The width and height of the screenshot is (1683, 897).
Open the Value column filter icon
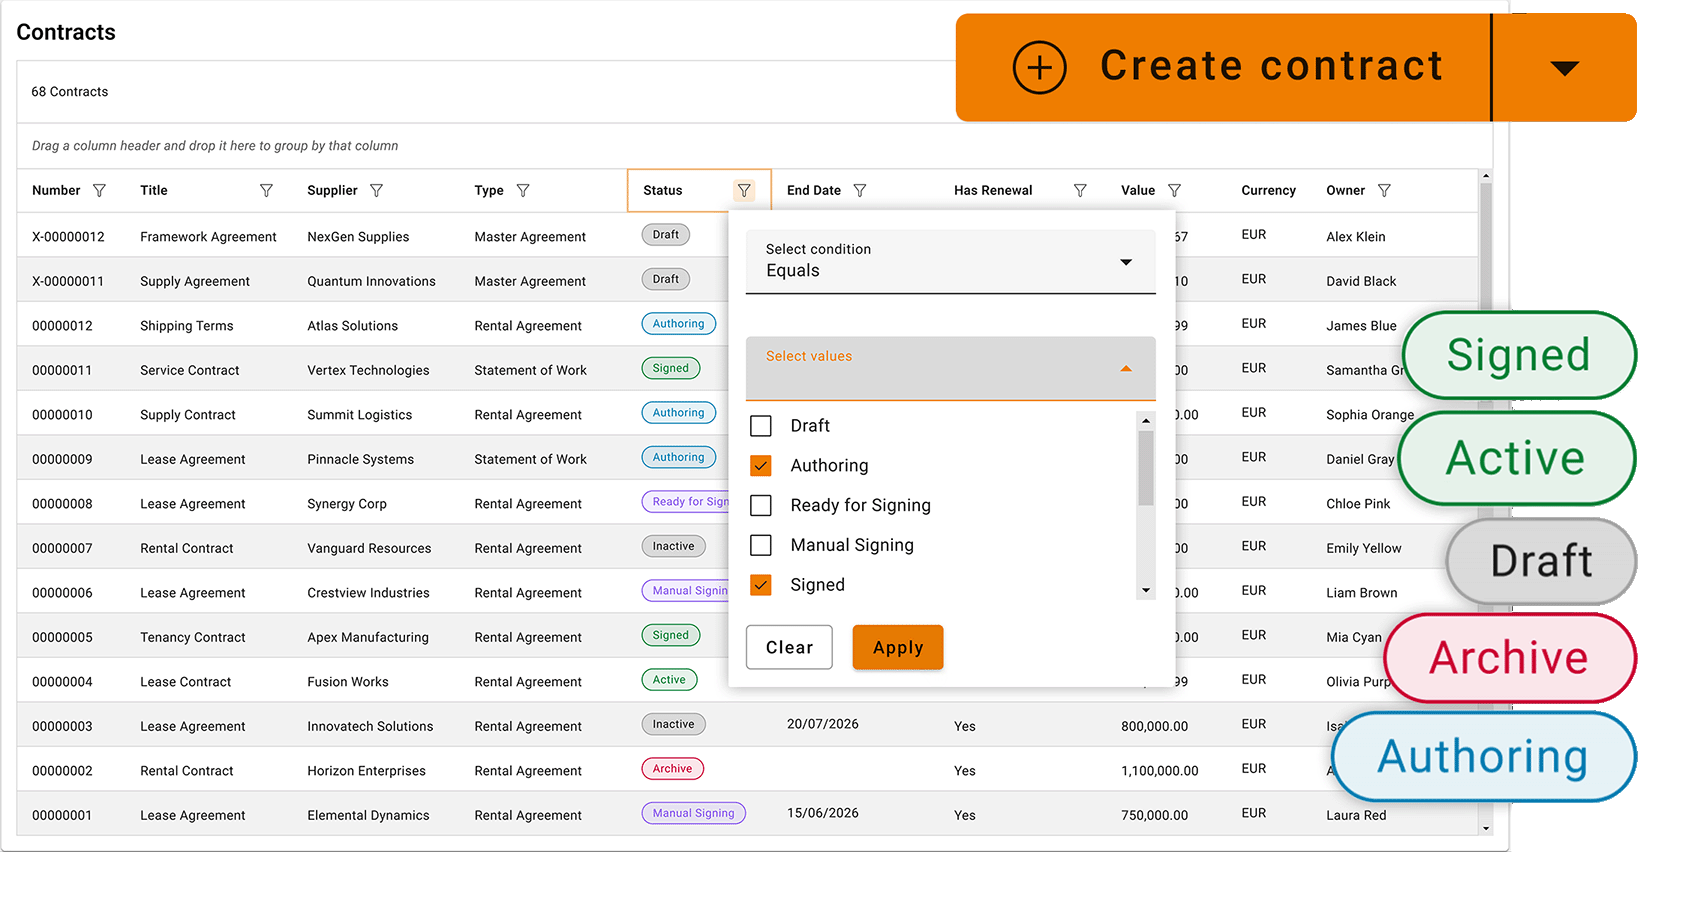pyautogui.click(x=1175, y=190)
